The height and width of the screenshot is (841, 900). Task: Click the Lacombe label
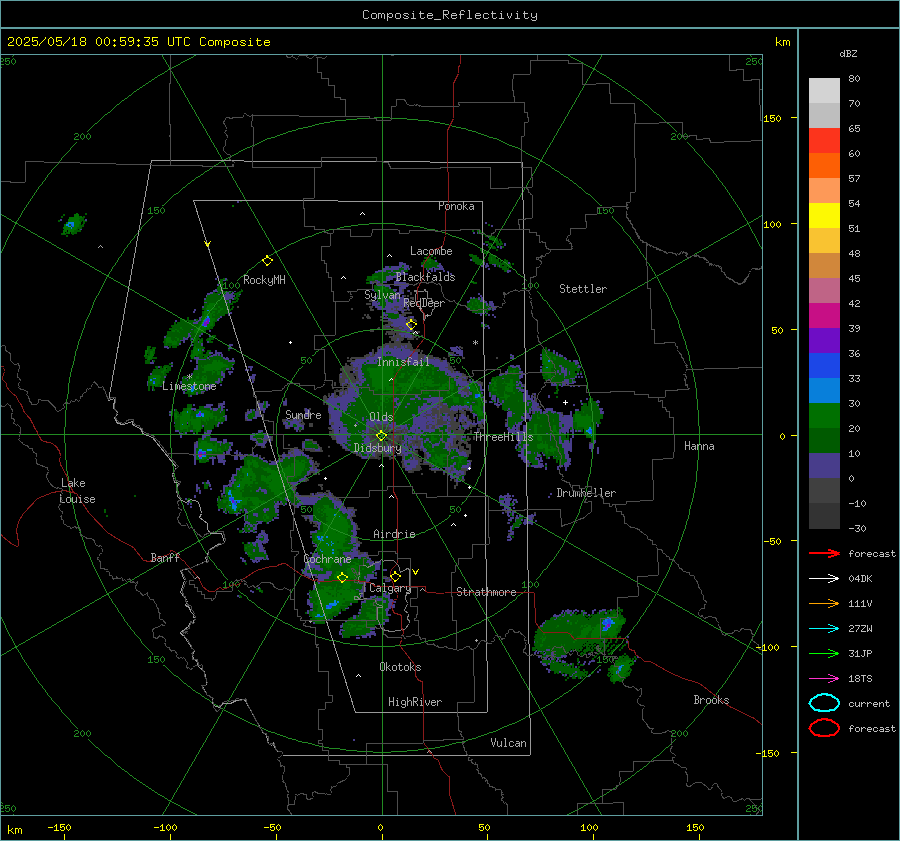coord(431,251)
